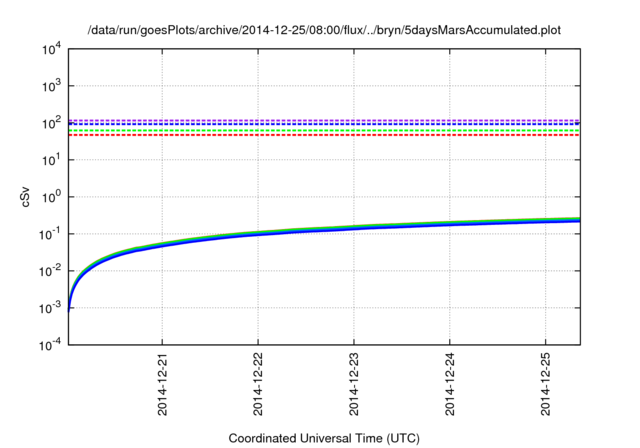Screen dimensions: 640x448
Task: Click the blue accumulated dose curve
Action: (x=324, y=231)
